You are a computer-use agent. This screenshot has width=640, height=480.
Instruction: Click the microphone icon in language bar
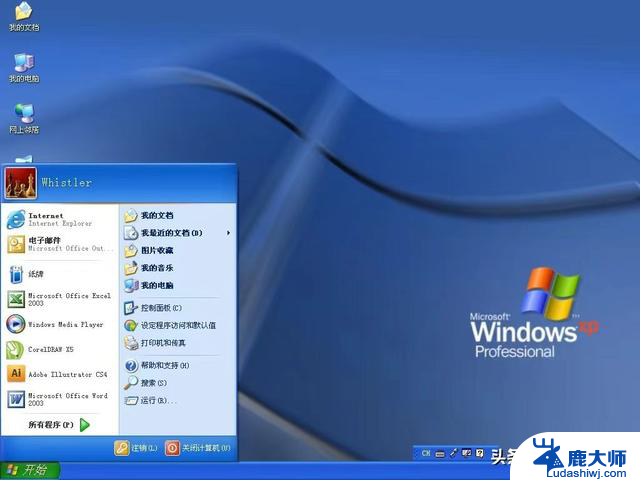click(x=453, y=453)
